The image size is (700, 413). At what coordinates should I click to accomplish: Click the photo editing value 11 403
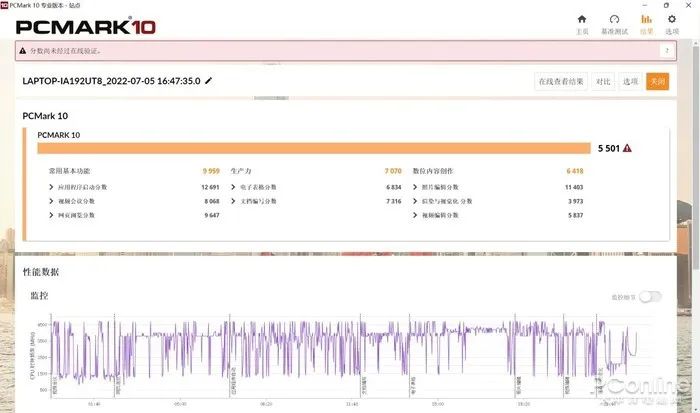574,187
